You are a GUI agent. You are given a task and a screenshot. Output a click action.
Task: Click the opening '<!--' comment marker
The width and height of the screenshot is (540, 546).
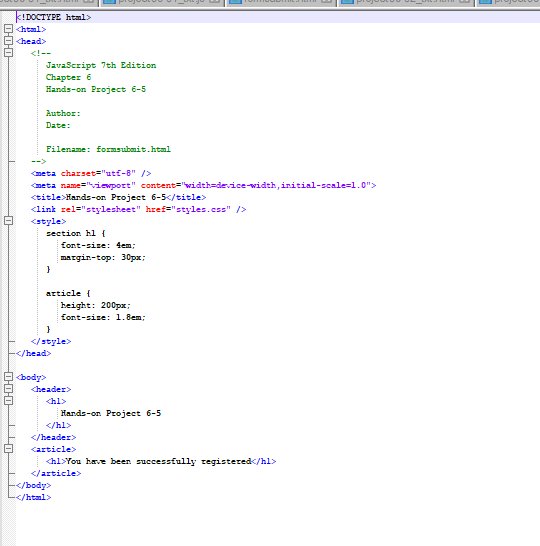point(41,53)
